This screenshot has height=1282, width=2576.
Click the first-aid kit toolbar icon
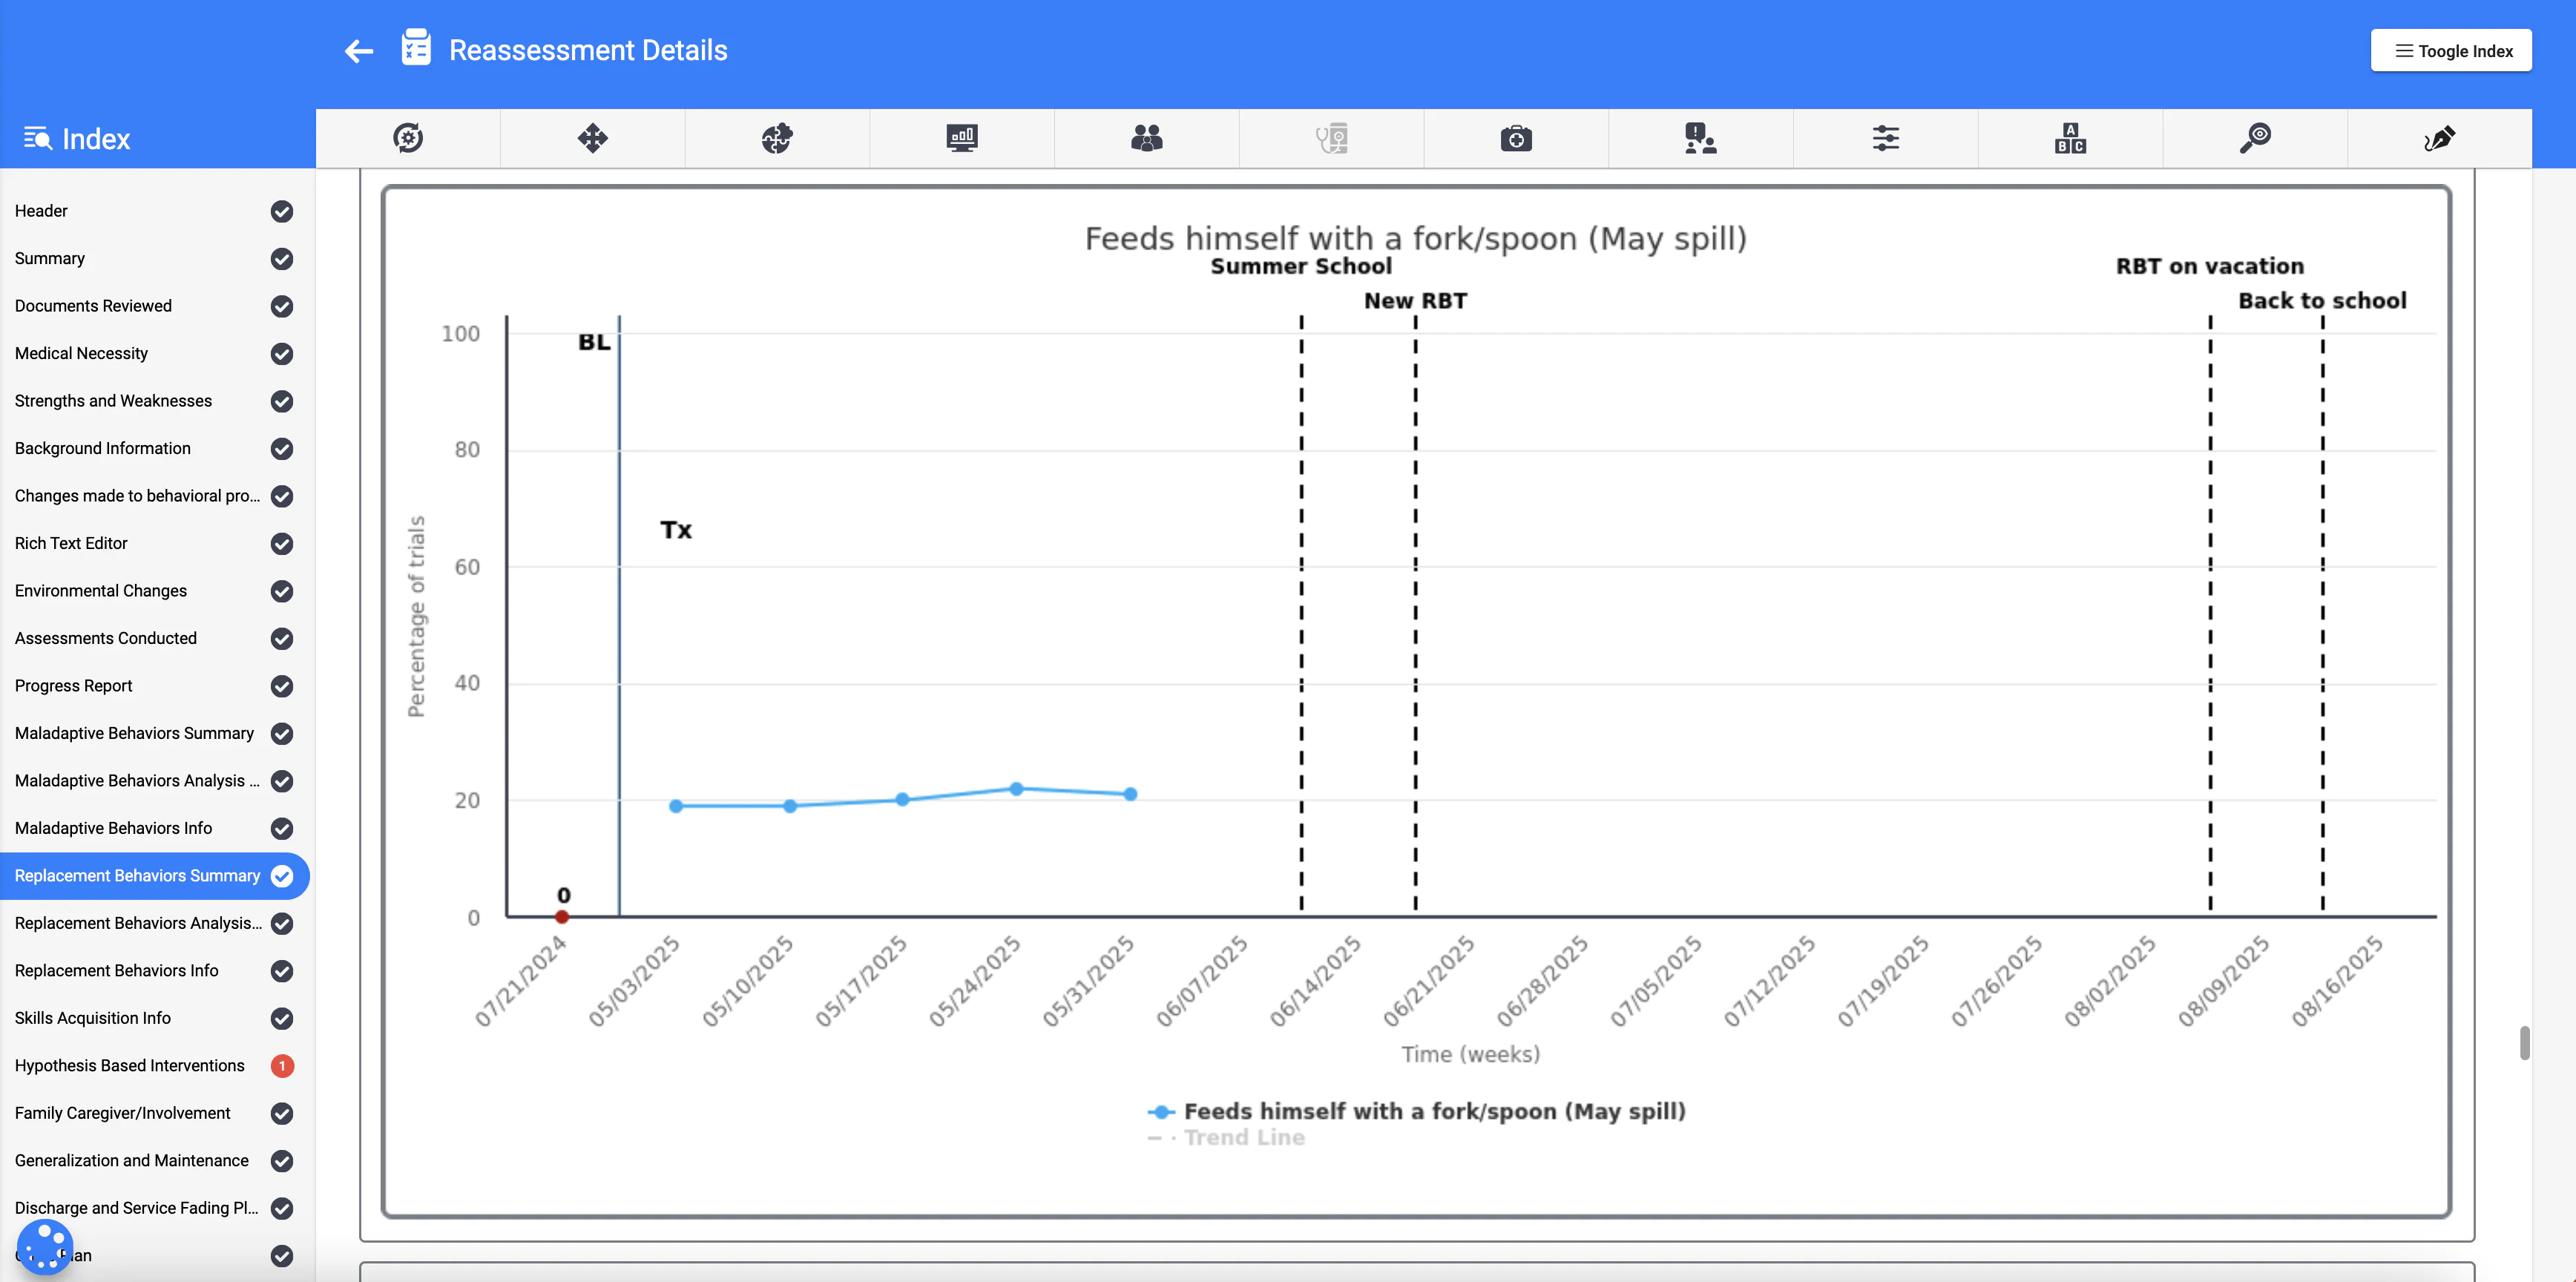coord(1515,138)
